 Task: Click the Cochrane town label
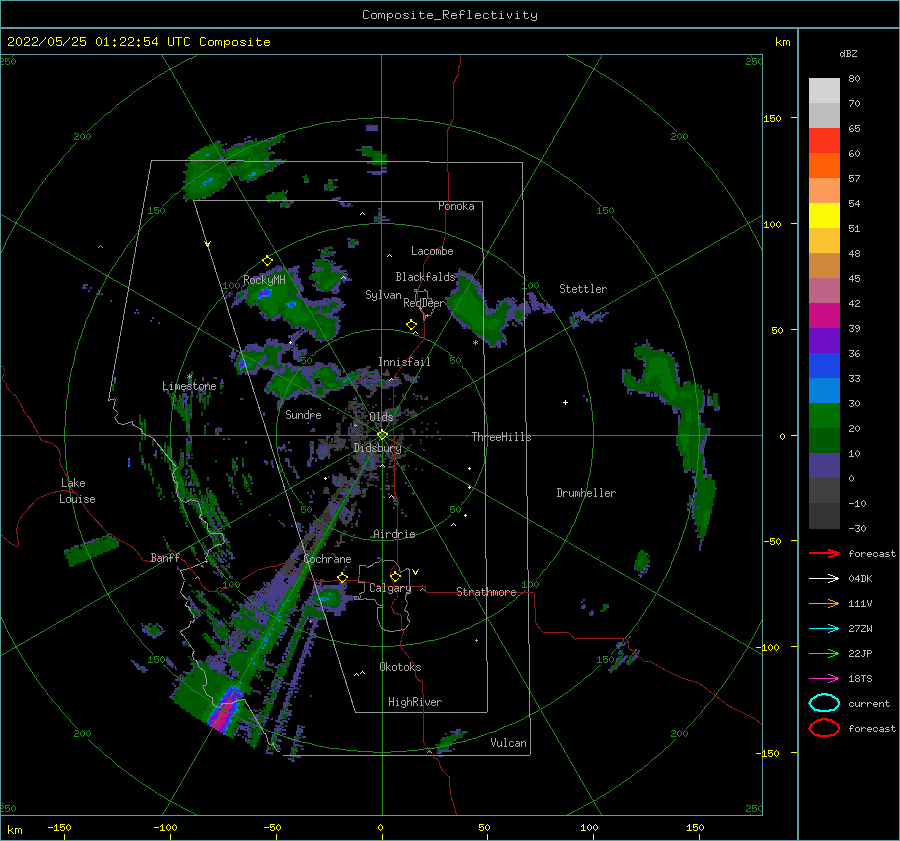pyautogui.click(x=327, y=559)
